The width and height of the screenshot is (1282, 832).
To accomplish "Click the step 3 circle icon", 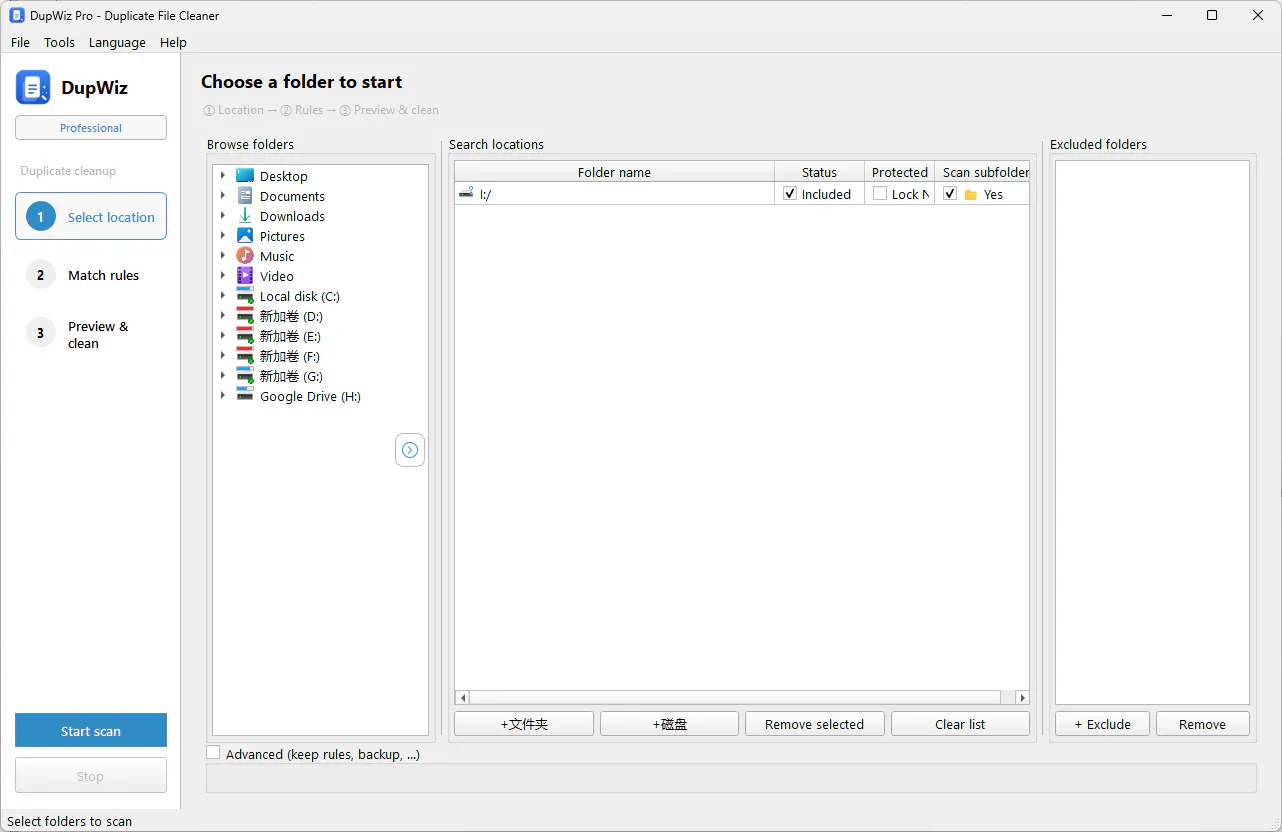I will 41,334.
